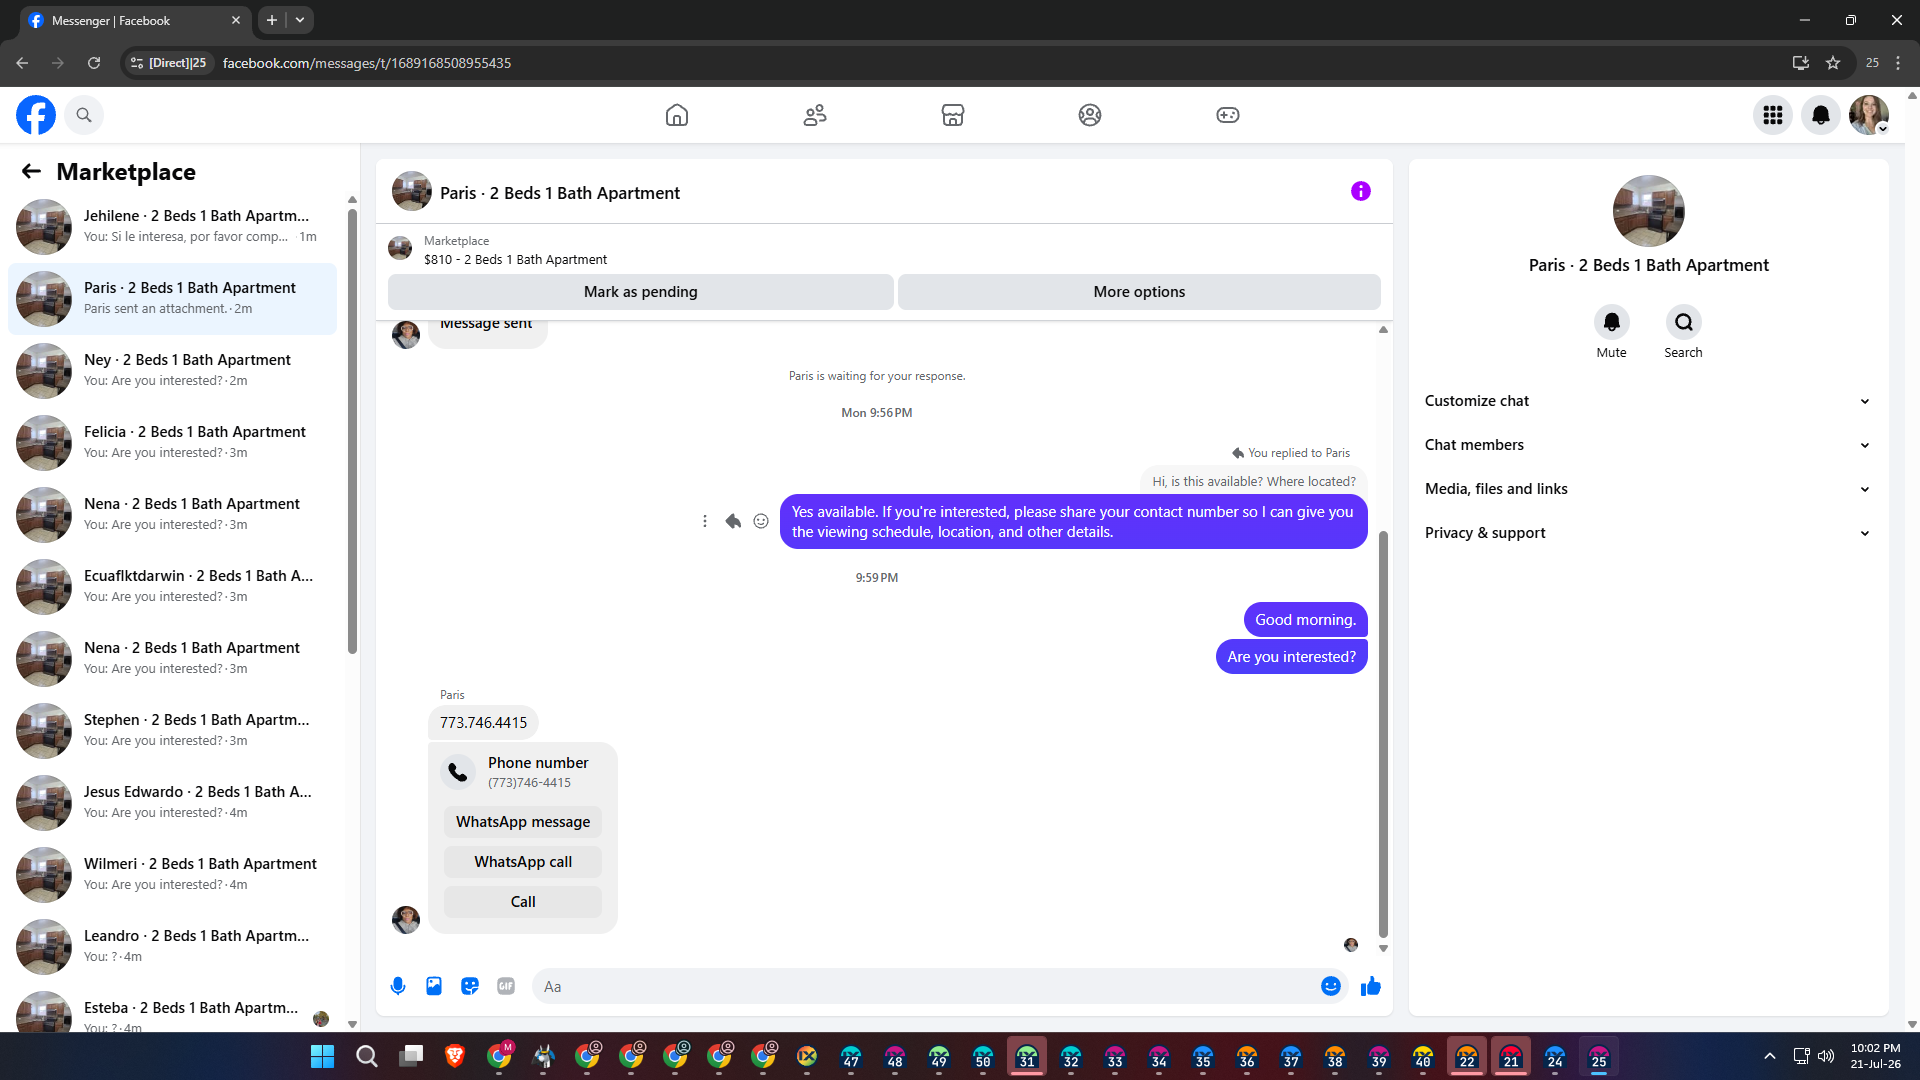This screenshot has width=1920, height=1080.
Task: Open the account profile picture menu
Action: [x=1869, y=115]
